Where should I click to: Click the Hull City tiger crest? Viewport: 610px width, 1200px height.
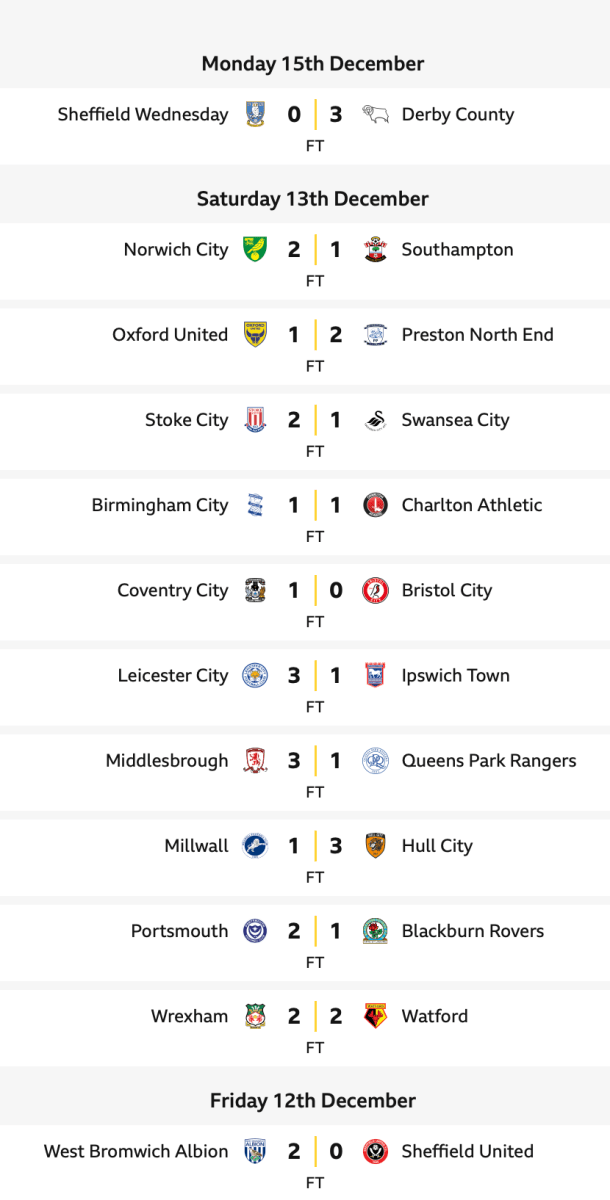click(375, 845)
